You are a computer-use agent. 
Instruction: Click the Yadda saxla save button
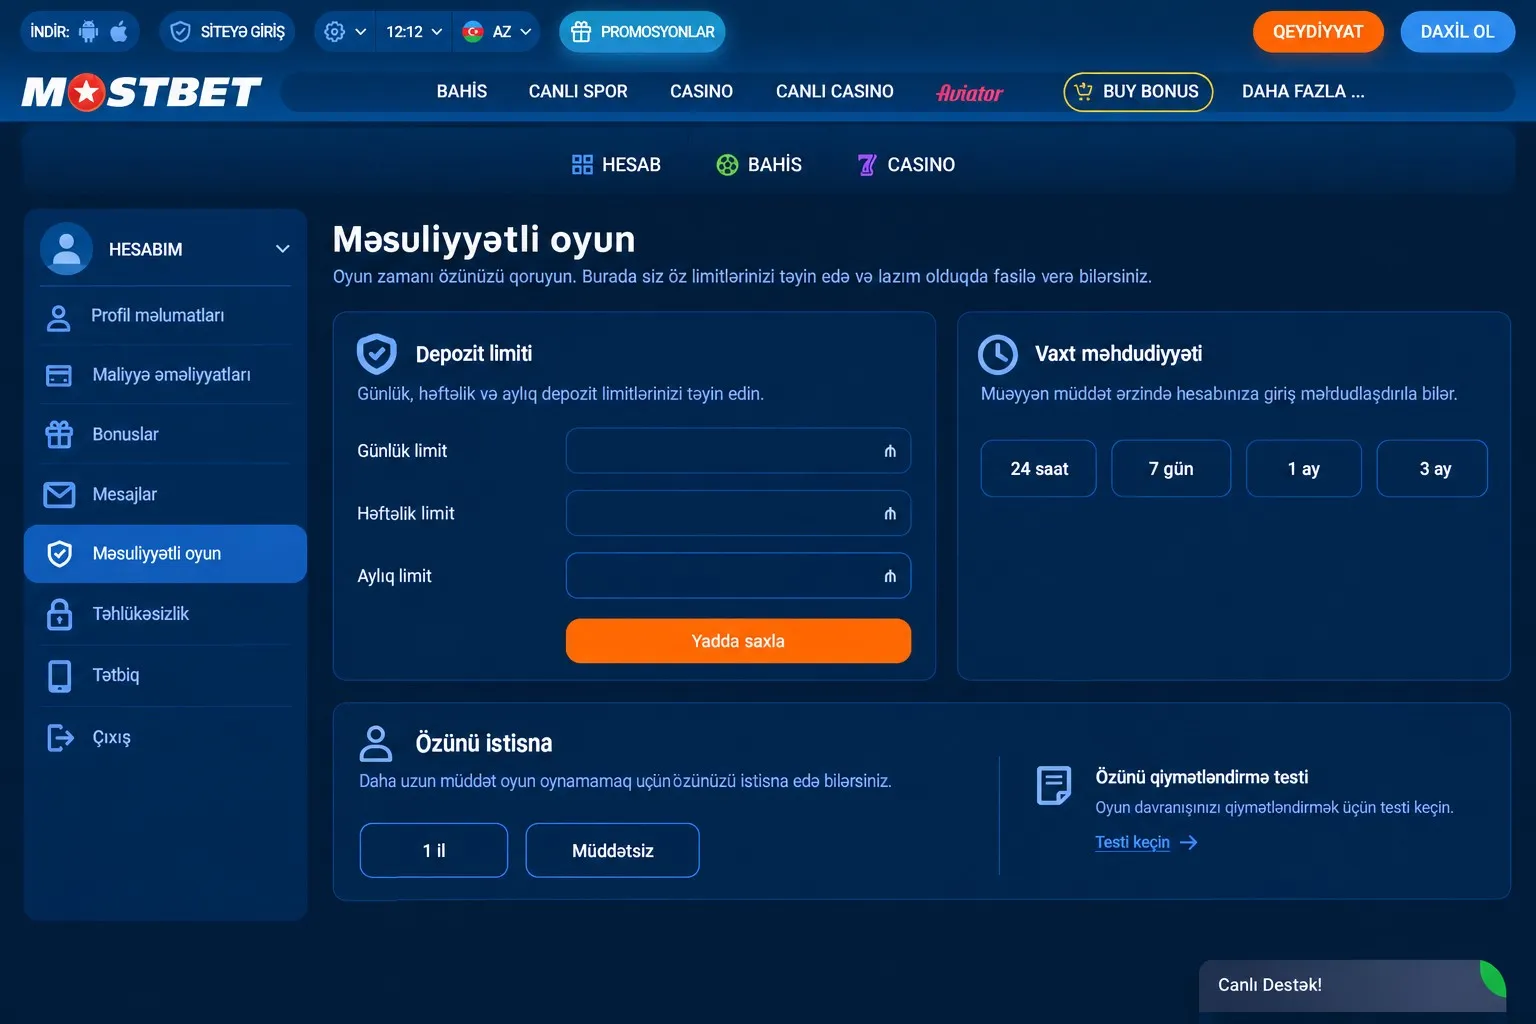point(738,641)
